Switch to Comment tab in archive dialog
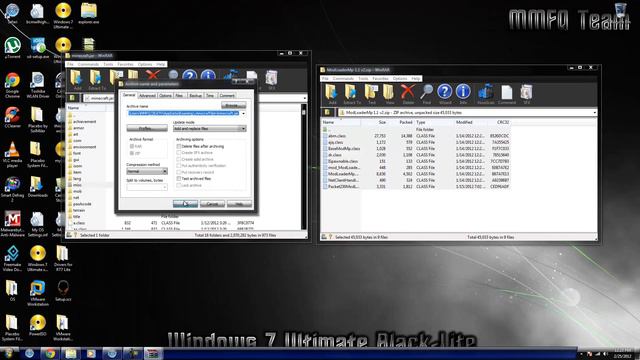This screenshot has width=640, height=360. [227, 96]
